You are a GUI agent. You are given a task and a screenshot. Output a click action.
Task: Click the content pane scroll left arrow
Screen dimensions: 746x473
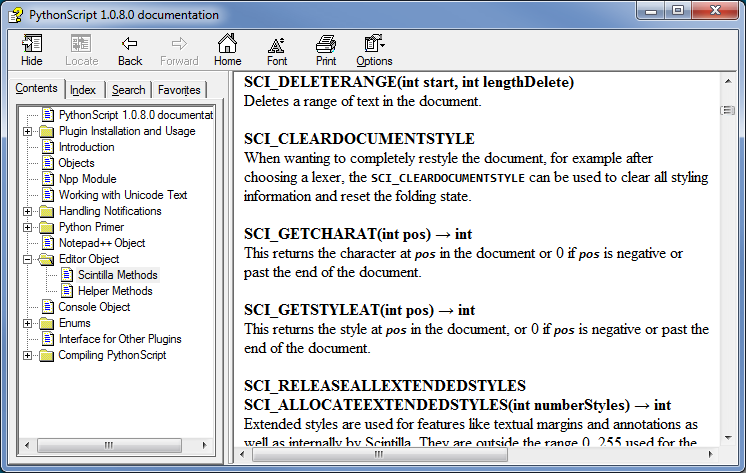(242, 454)
